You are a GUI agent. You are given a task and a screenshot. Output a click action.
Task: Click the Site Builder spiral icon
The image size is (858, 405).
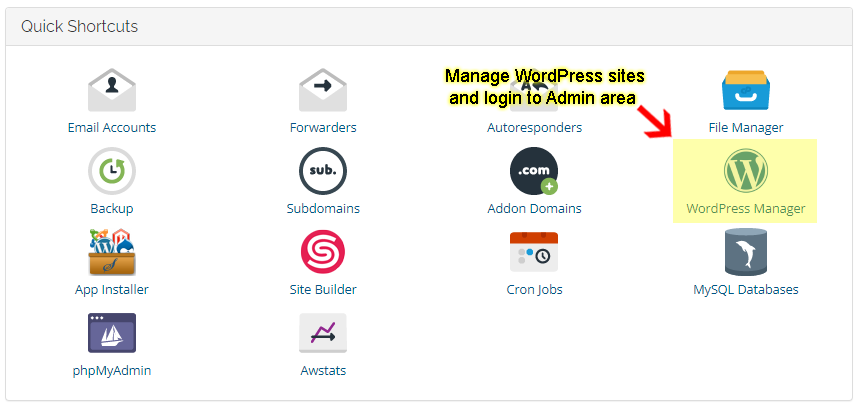pos(323,252)
